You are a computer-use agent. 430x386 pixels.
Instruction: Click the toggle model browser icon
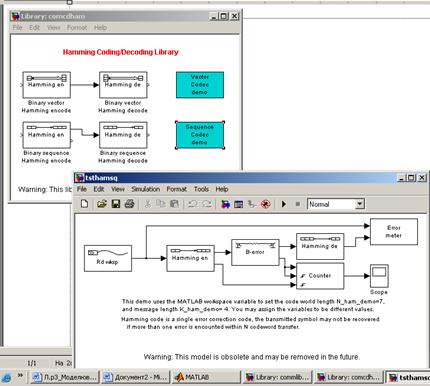point(252,204)
